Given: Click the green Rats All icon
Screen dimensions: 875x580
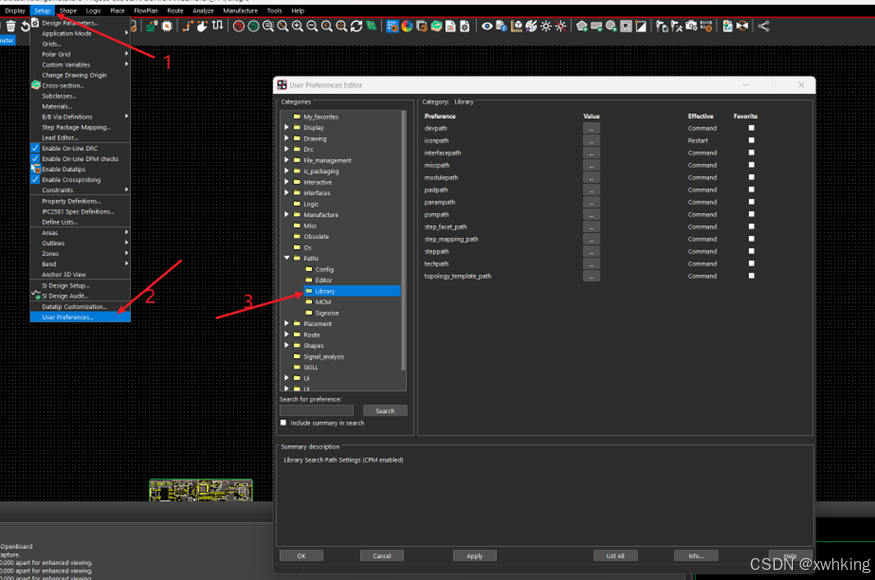Looking at the screenshot, I should point(253,26).
